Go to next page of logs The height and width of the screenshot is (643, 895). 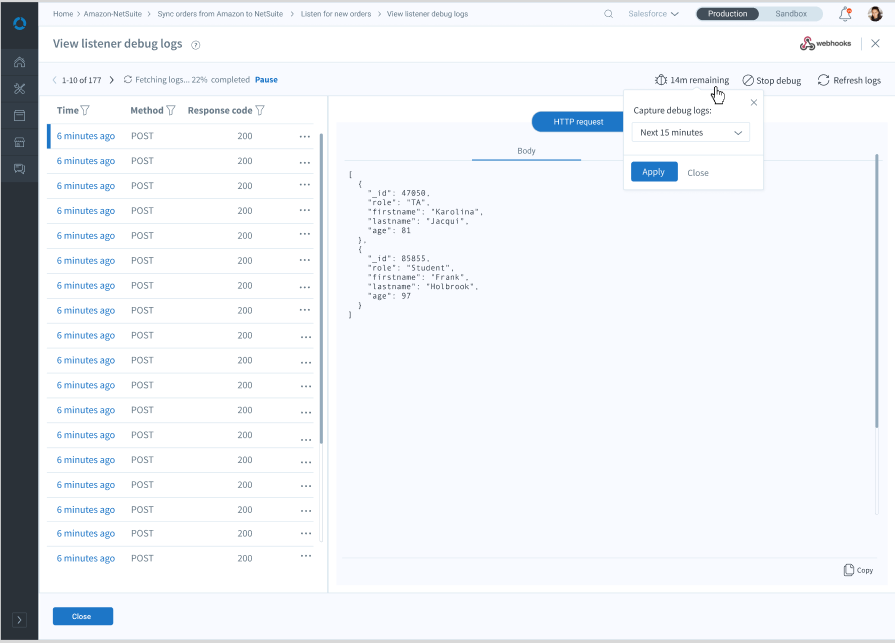tap(111, 80)
